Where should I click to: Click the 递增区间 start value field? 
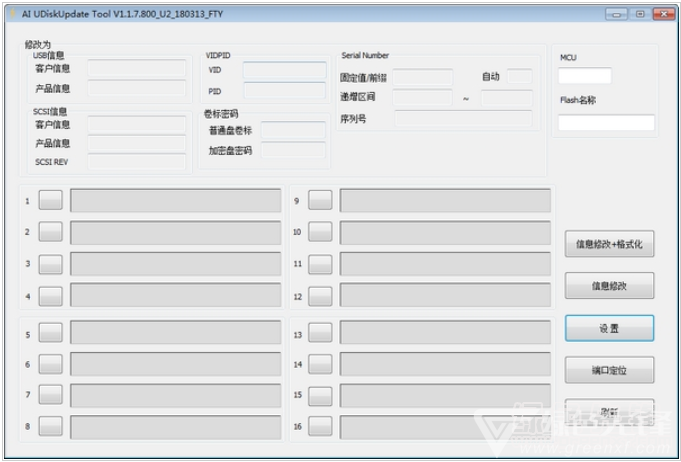(423, 98)
